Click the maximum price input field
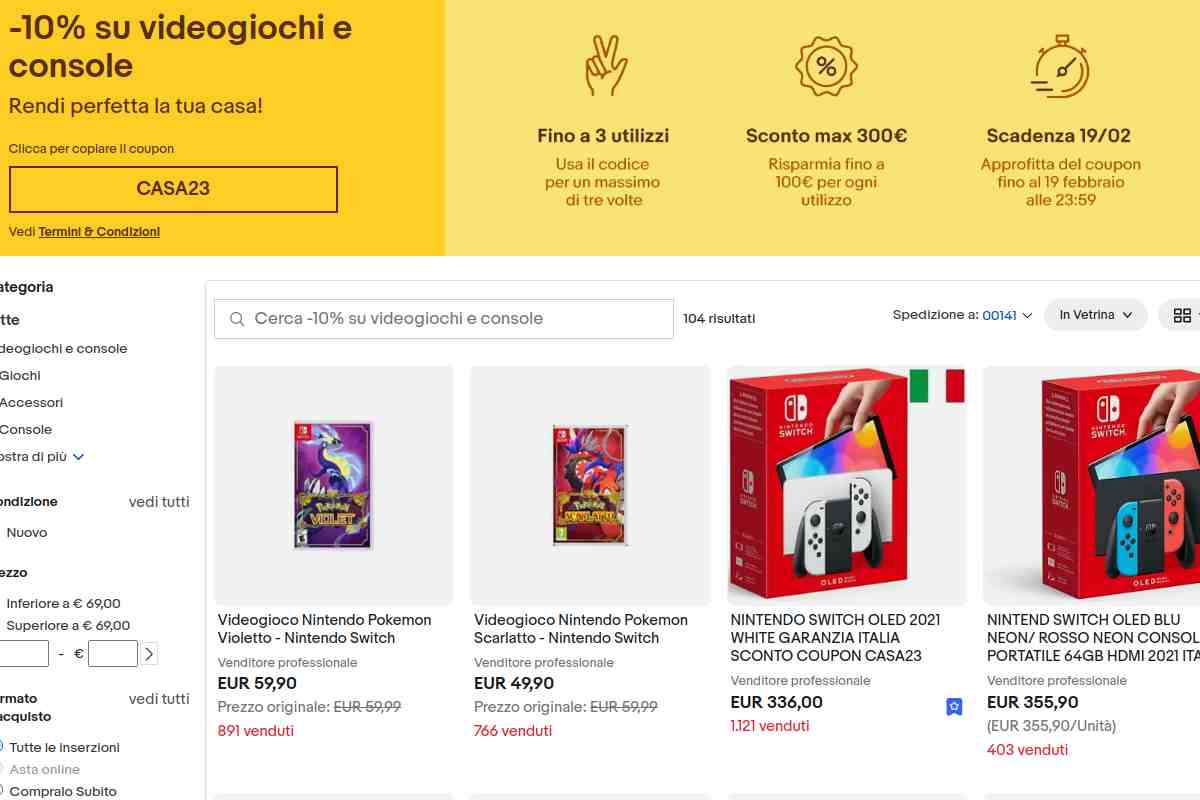 point(112,654)
